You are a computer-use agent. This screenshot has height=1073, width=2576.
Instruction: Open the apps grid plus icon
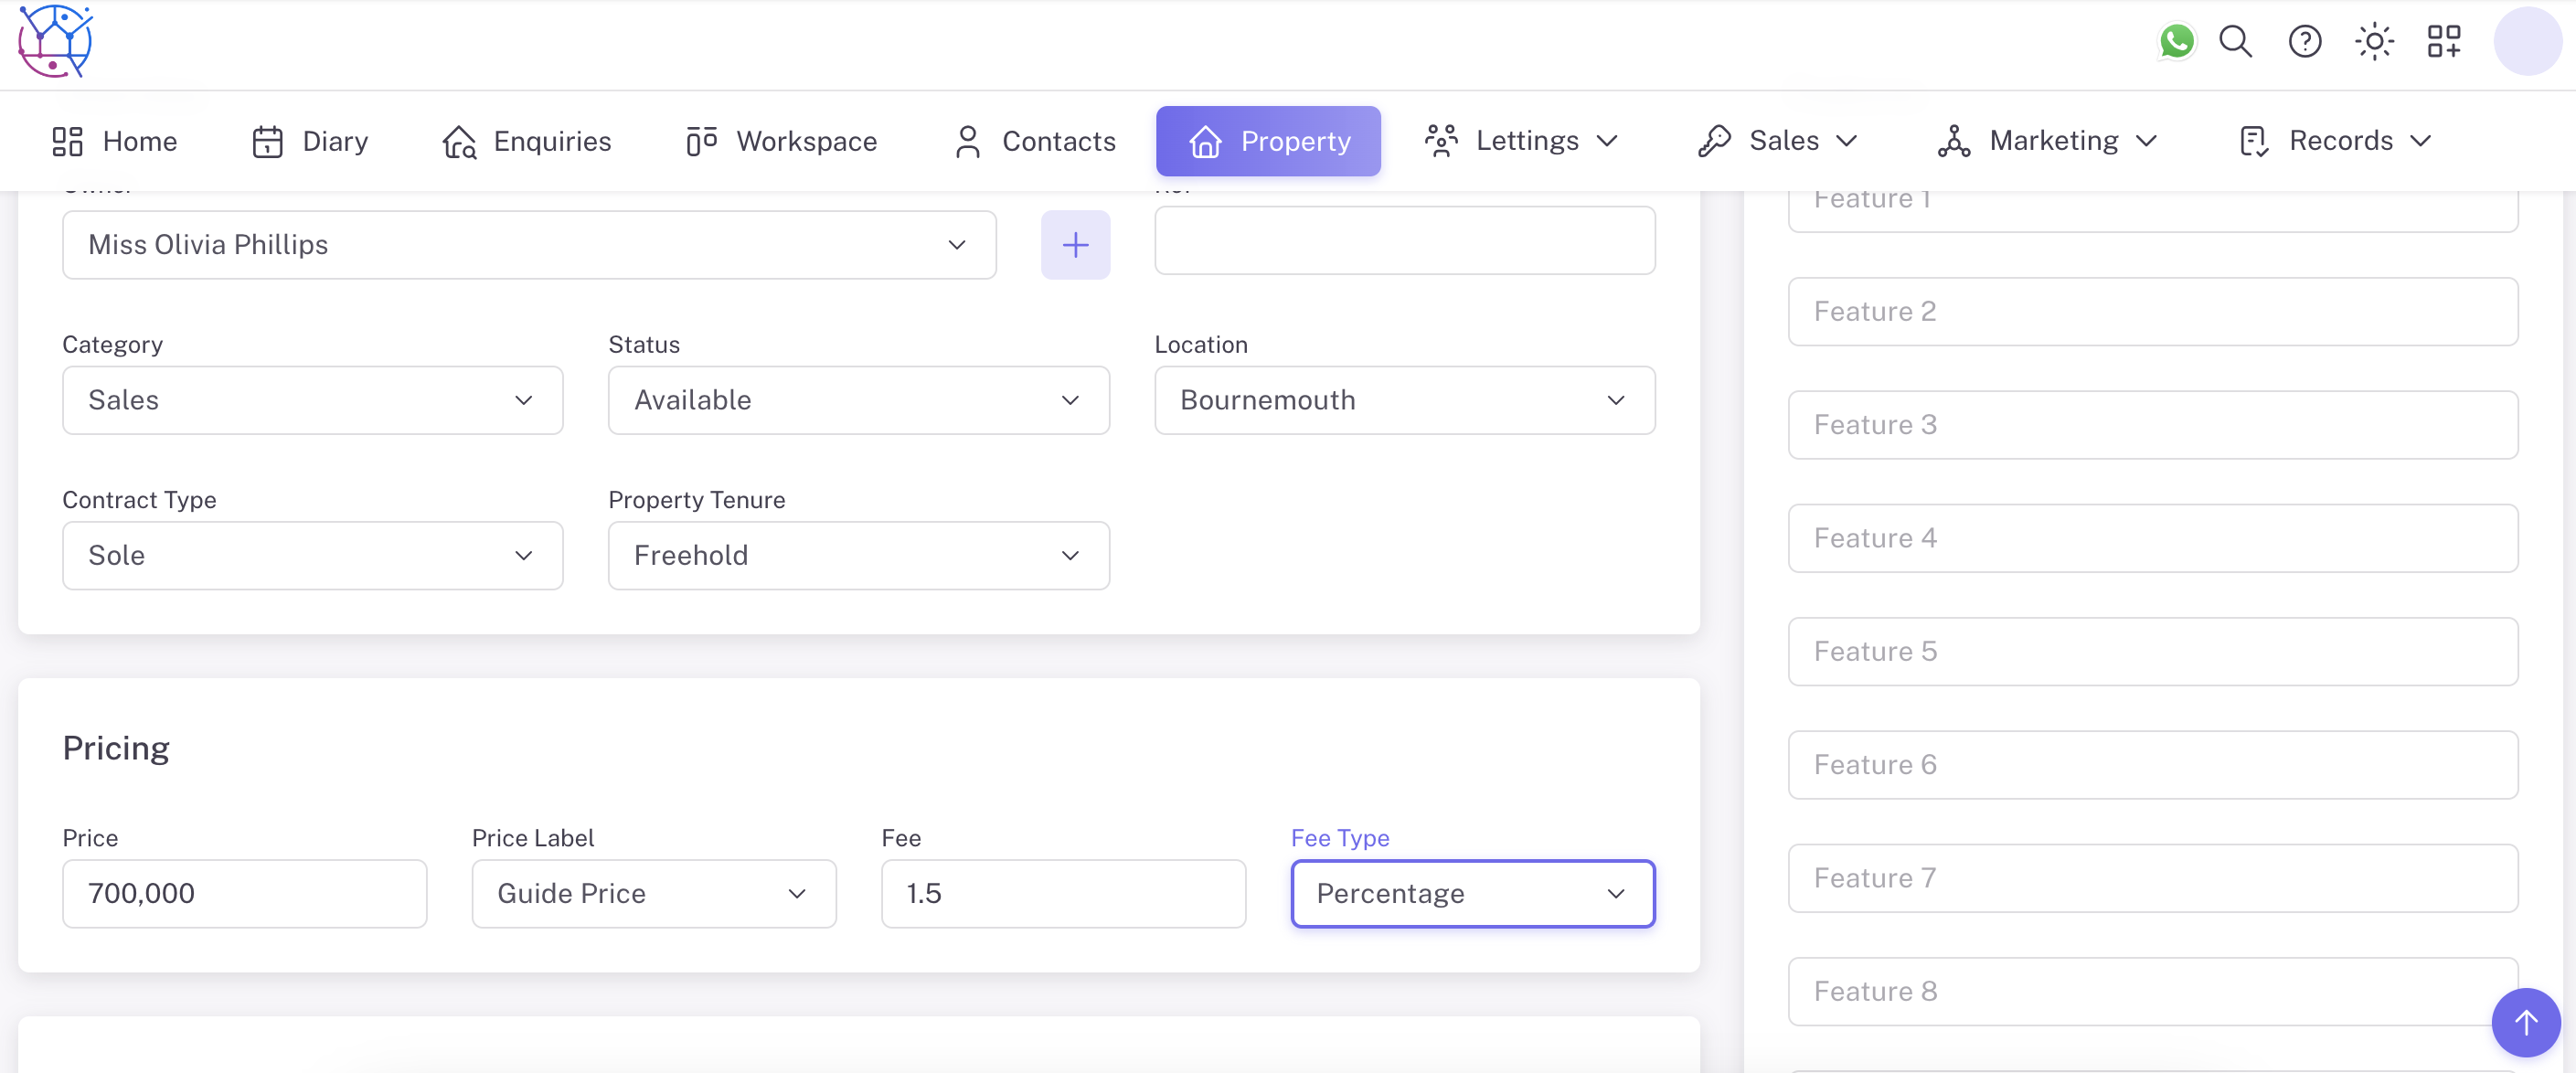[2444, 41]
